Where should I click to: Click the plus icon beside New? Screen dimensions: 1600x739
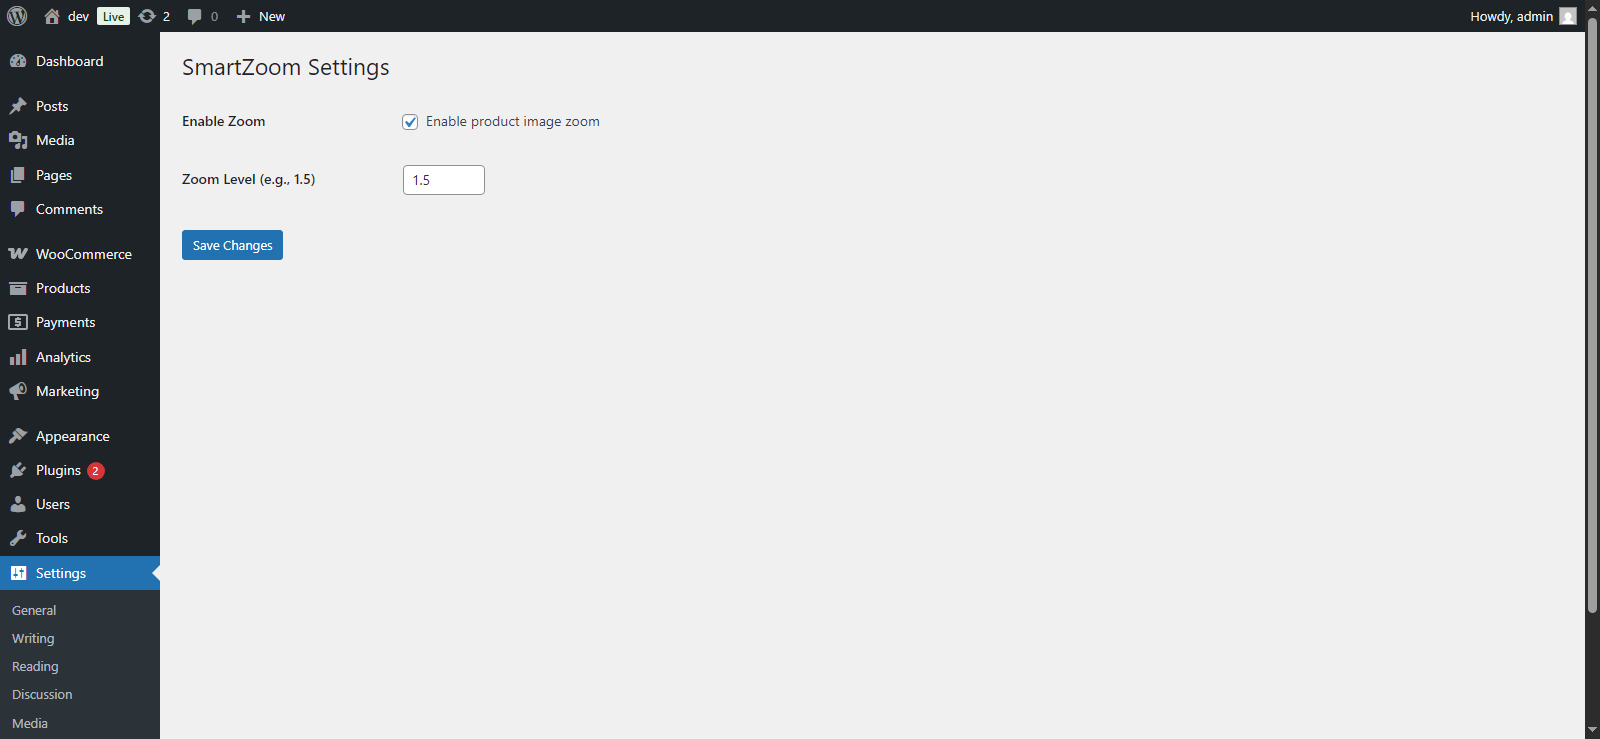(x=243, y=16)
